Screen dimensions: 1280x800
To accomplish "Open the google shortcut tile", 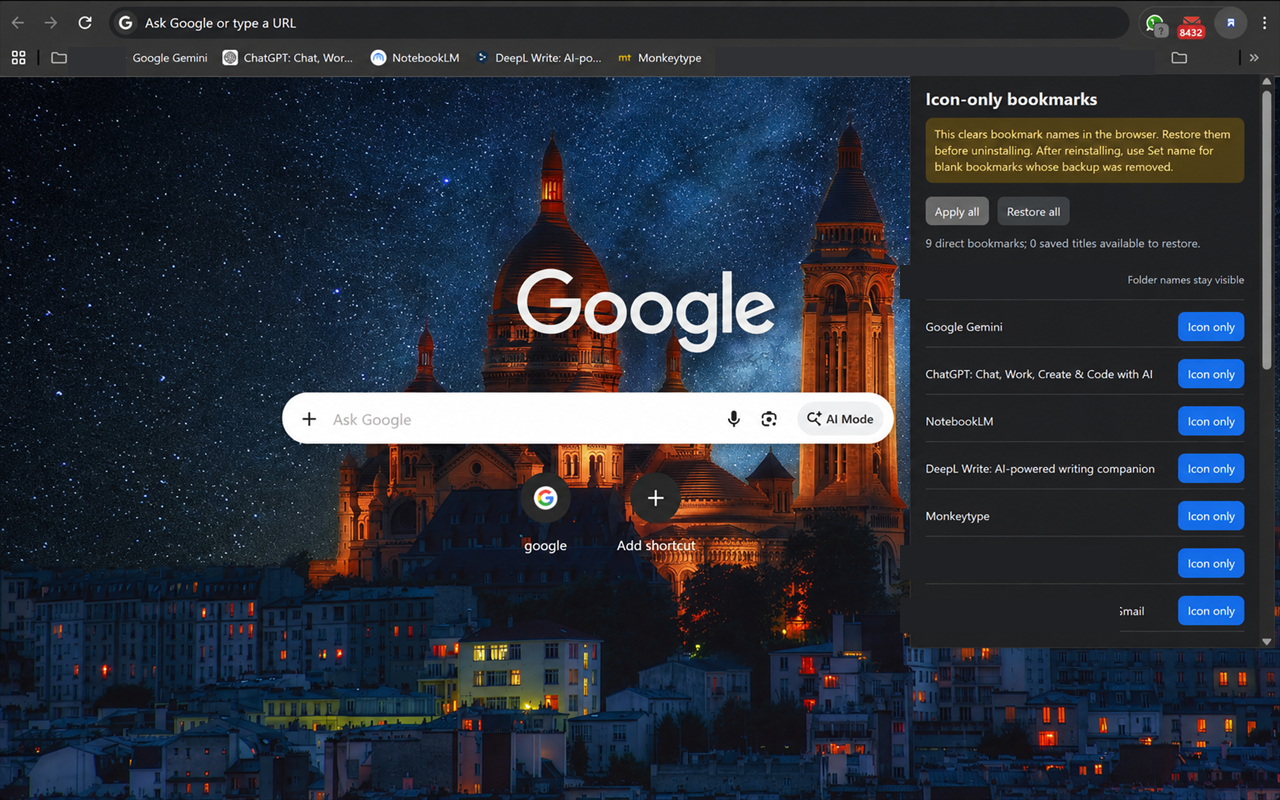I will (x=545, y=514).
